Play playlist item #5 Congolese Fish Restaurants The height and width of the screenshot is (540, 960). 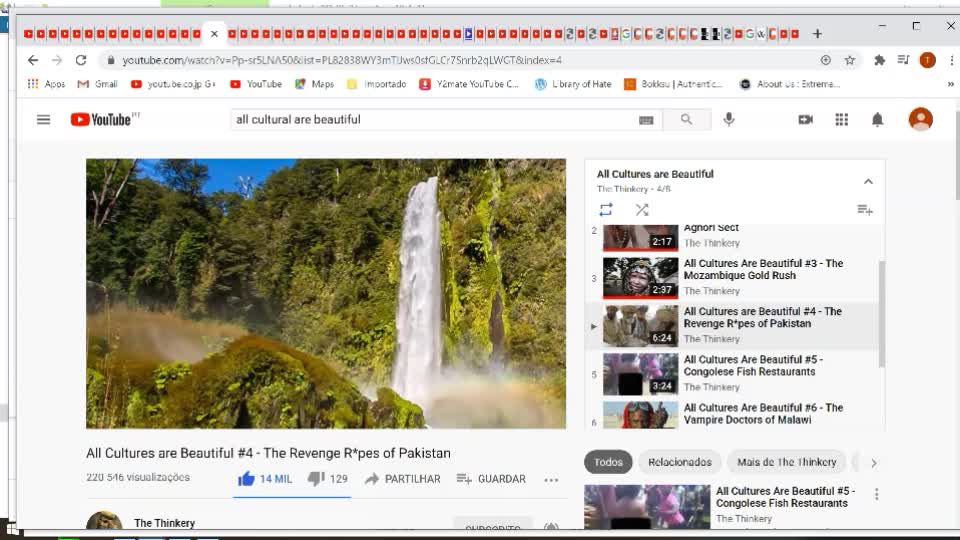point(753,366)
